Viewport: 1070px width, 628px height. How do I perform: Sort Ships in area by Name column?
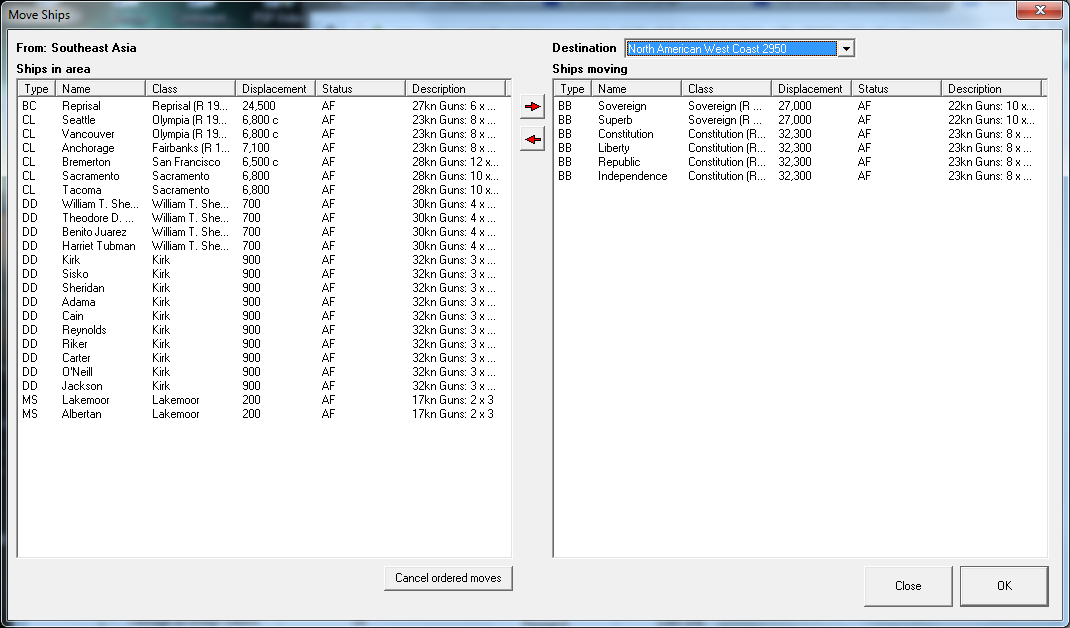100,89
